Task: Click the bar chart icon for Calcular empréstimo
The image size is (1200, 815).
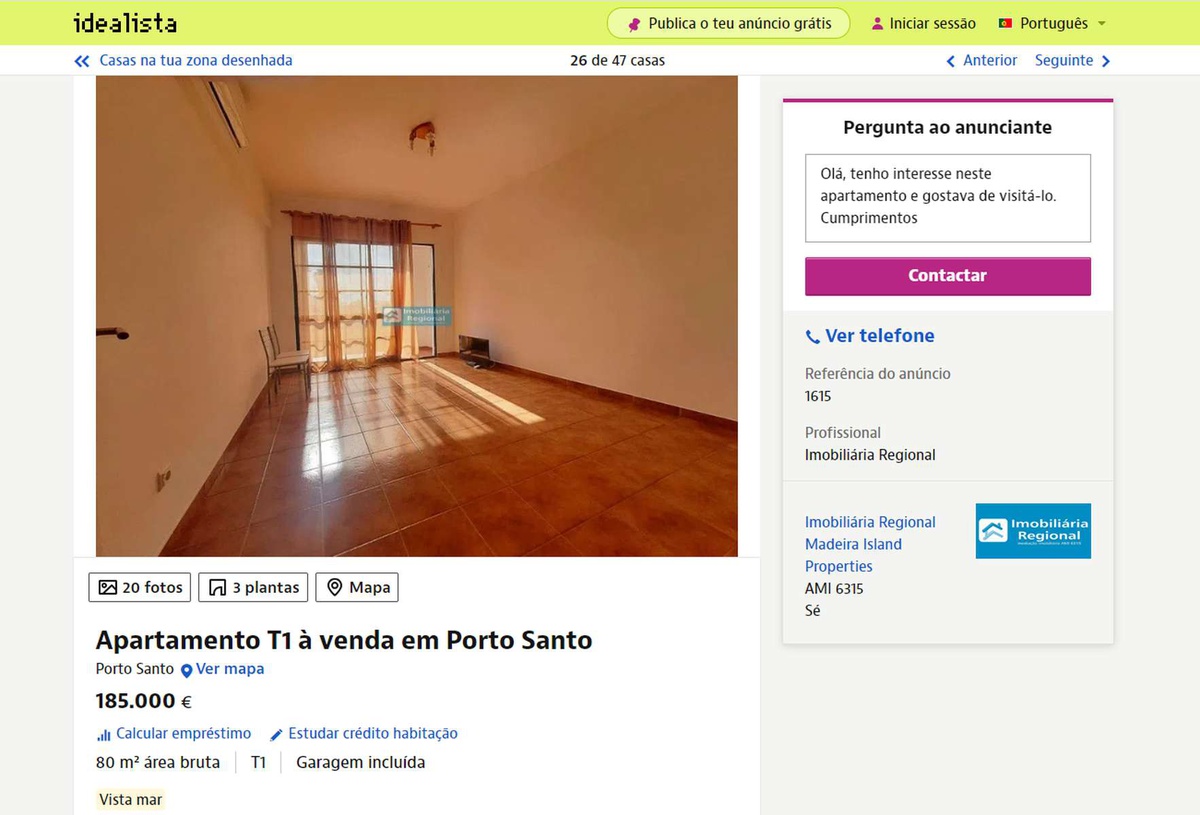Action: pos(104,734)
